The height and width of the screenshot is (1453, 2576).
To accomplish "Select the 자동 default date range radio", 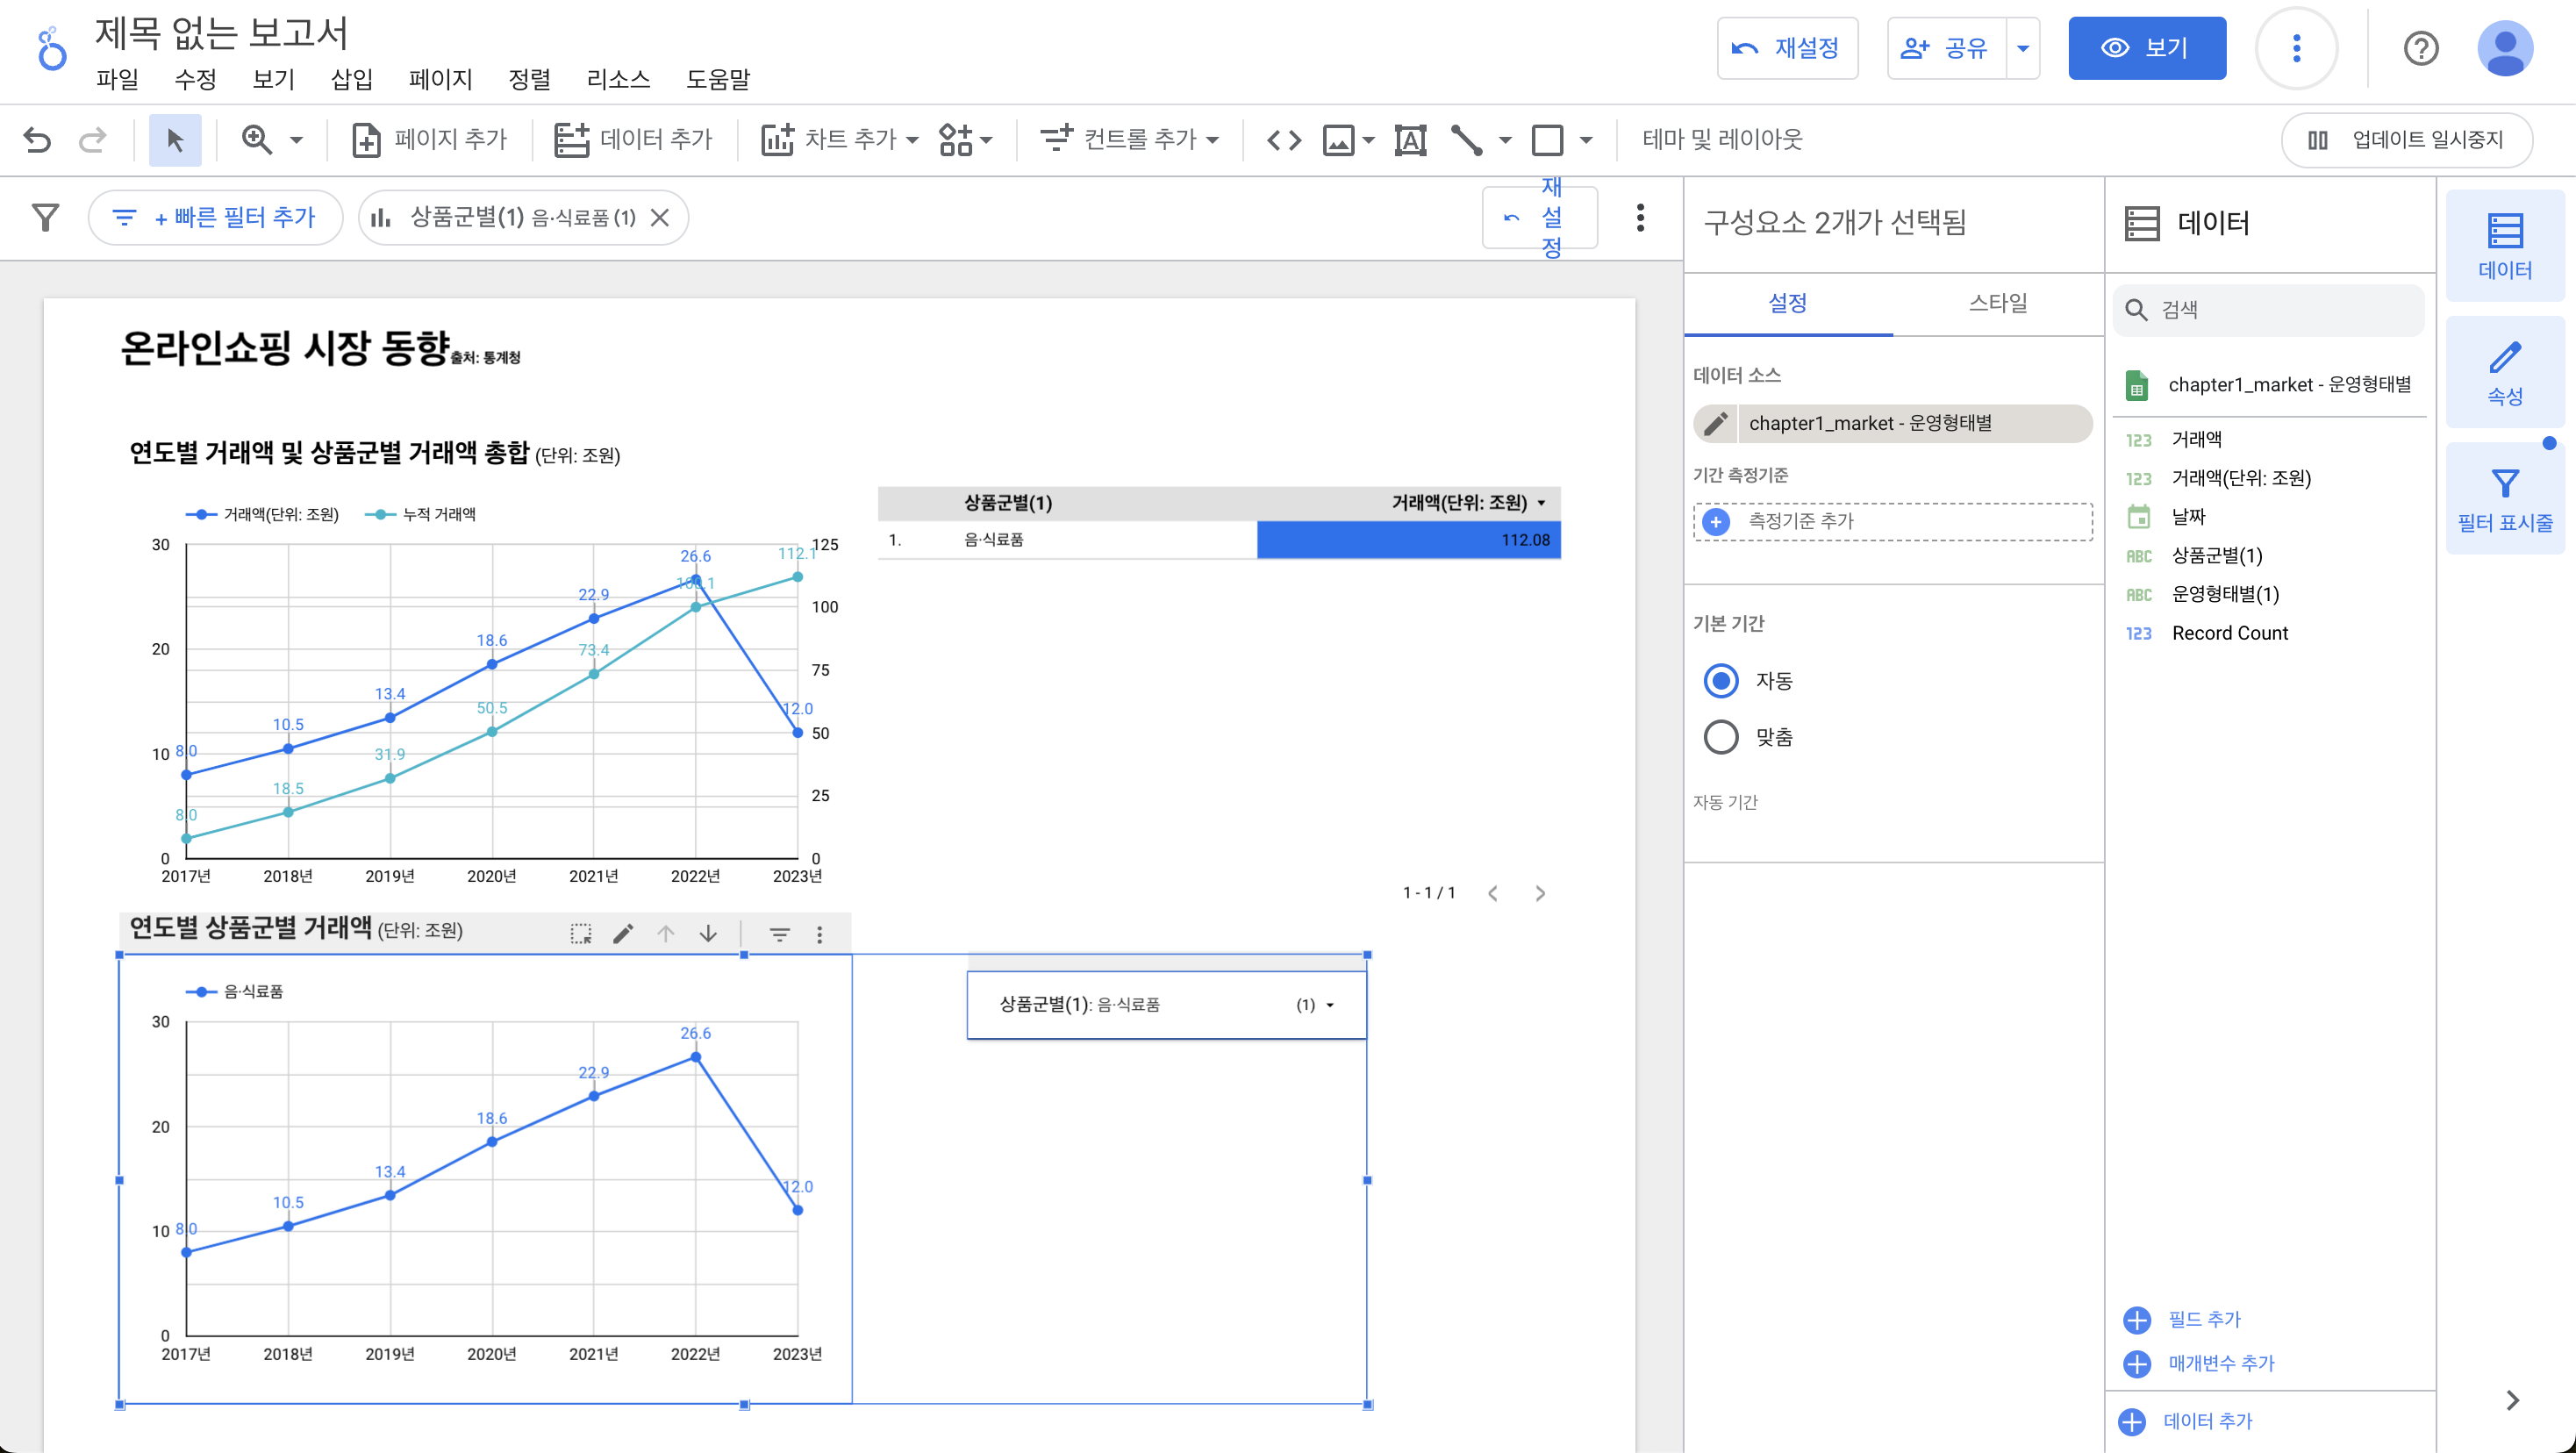I will 1720,680.
